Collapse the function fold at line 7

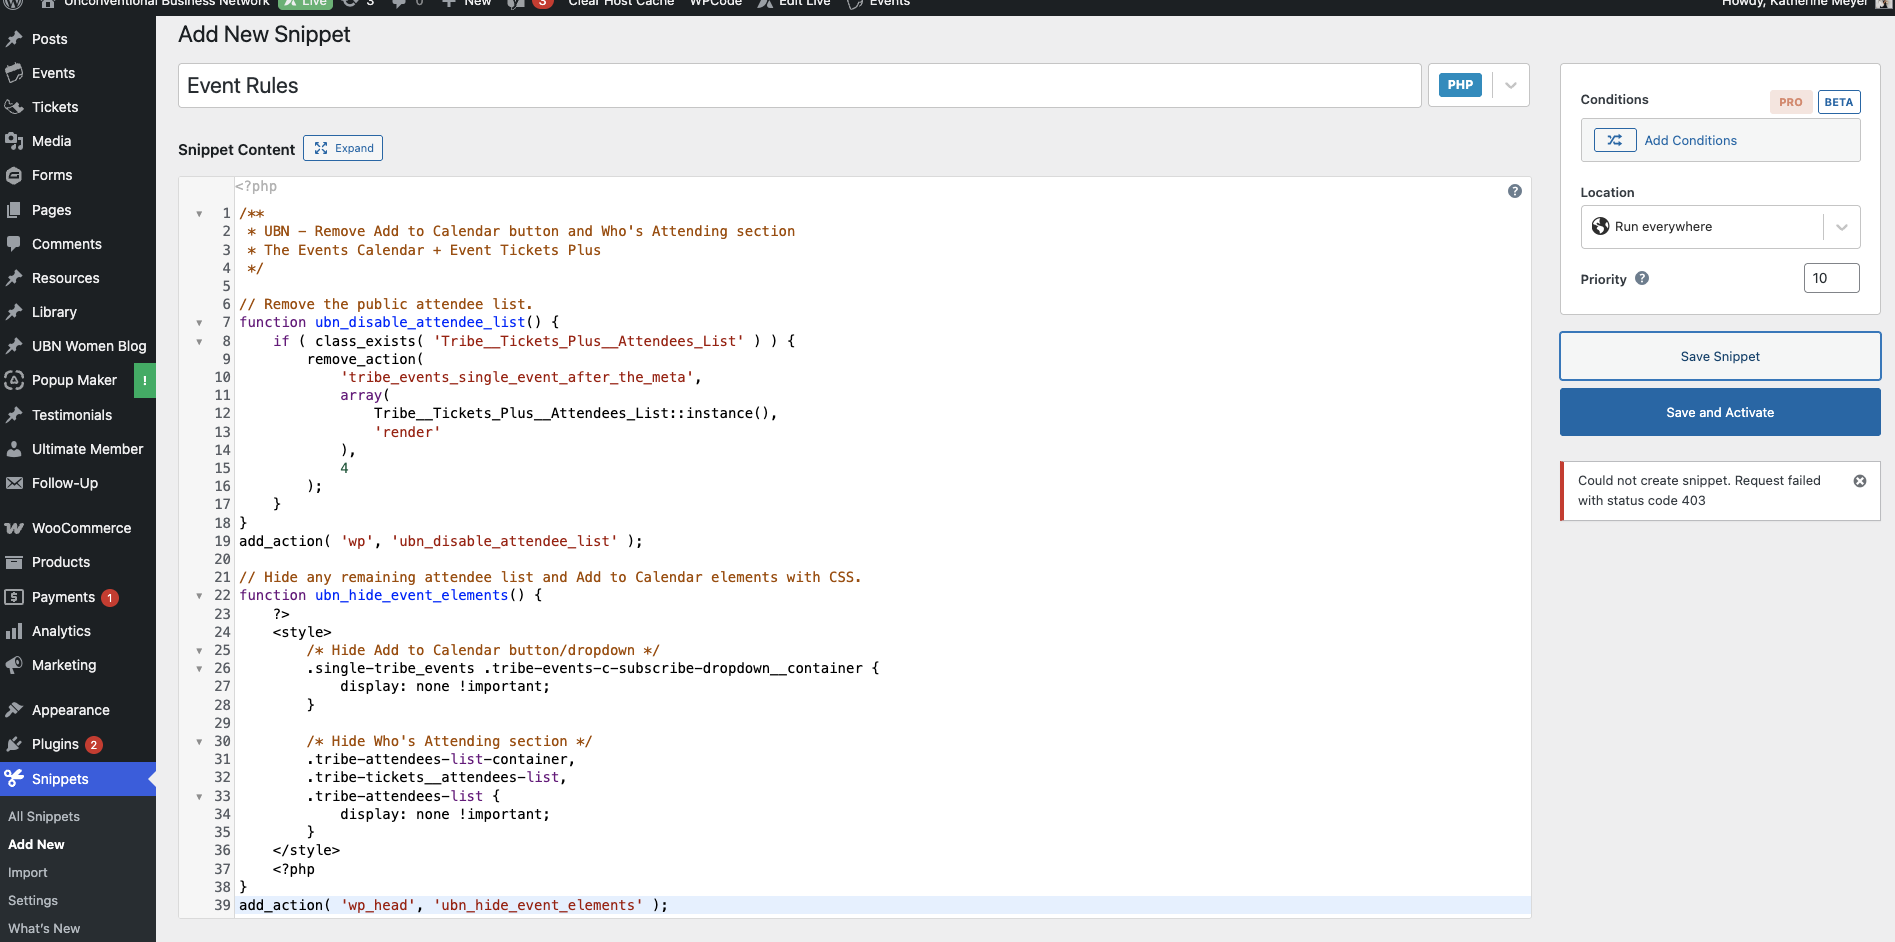click(x=199, y=323)
